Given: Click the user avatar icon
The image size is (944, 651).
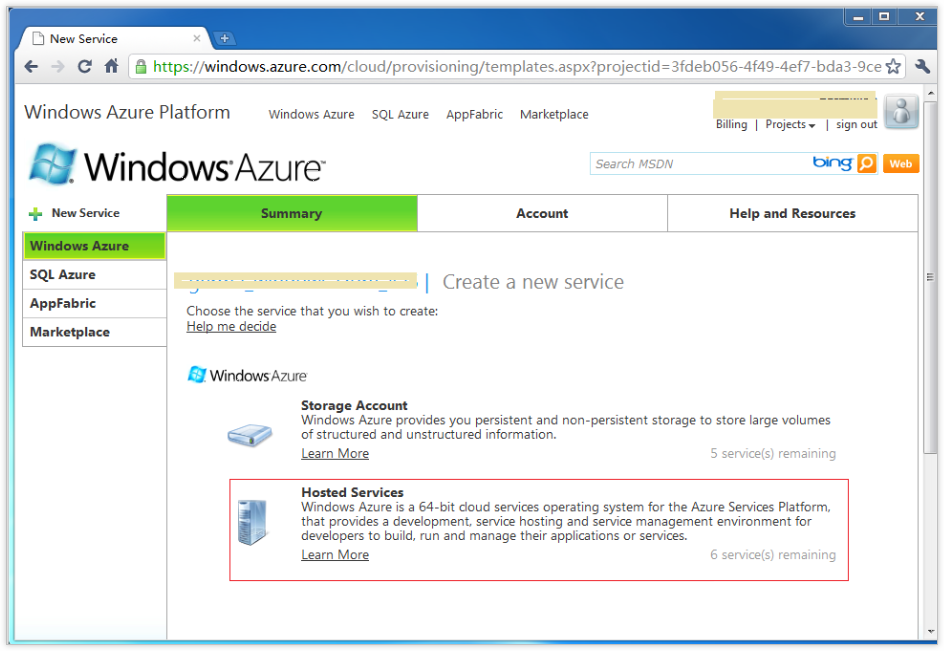Looking at the screenshot, I should 901,111.
